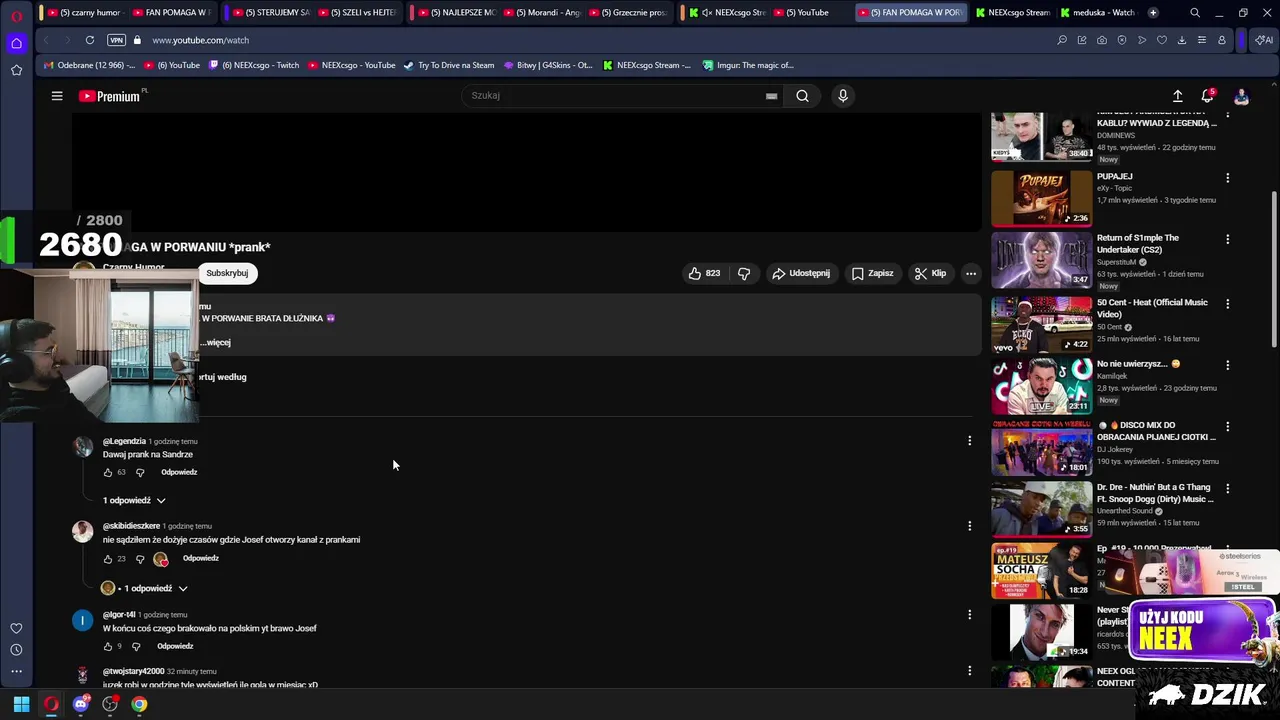This screenshot has height=720, width=1280.
Task: Expand 1 odpowiedź under @Legendzia's comment
Action: pos(134,500)
